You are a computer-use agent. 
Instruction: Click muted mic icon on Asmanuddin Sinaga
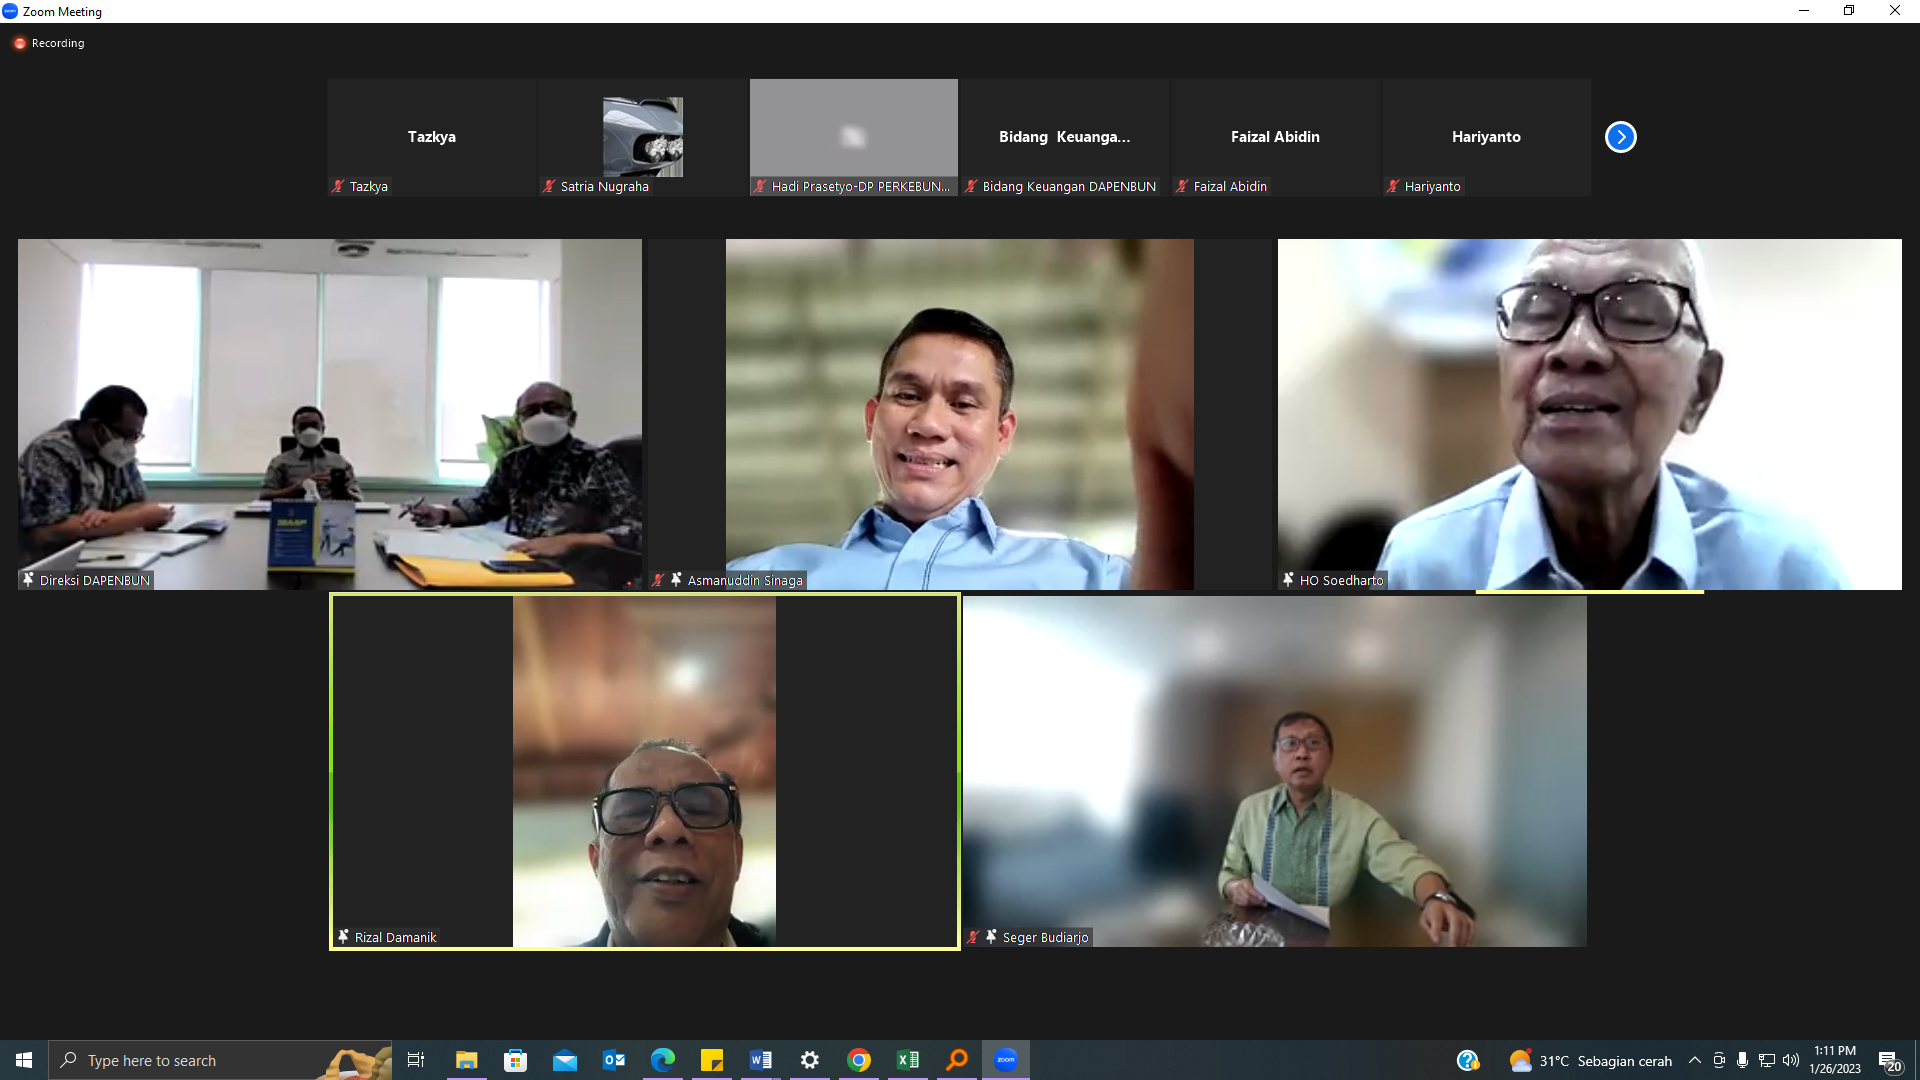point(658,580)
